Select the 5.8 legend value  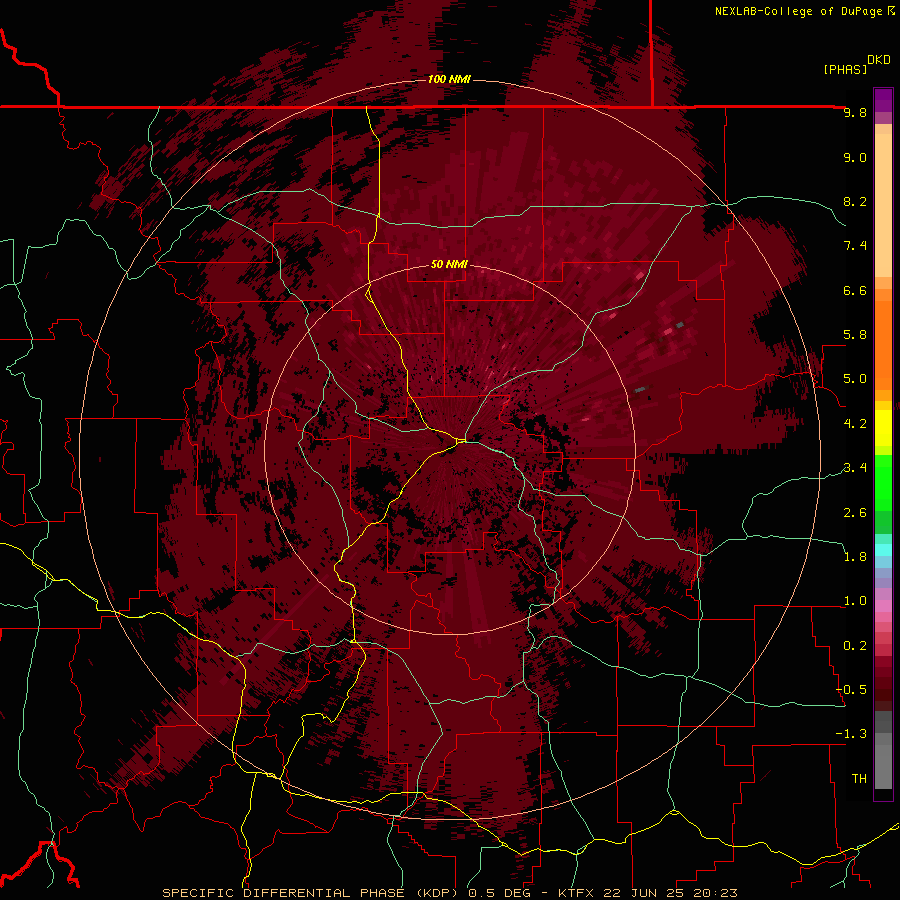click(x=855, y=335)
